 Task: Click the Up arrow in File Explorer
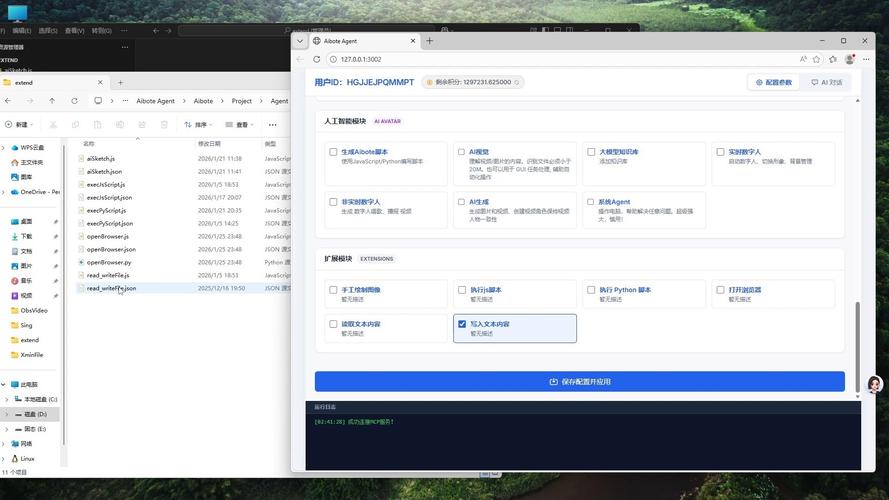(x=52, y=101)
